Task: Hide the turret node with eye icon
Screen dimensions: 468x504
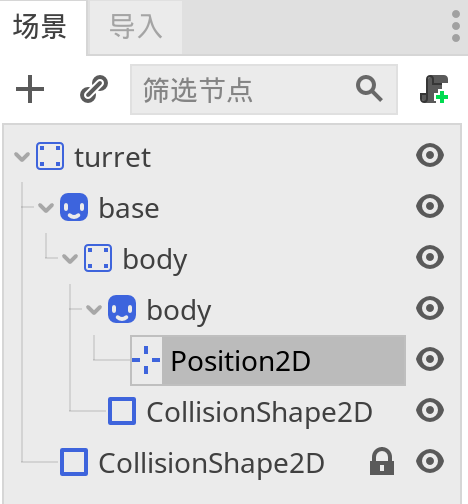Action: click(430, 155)
